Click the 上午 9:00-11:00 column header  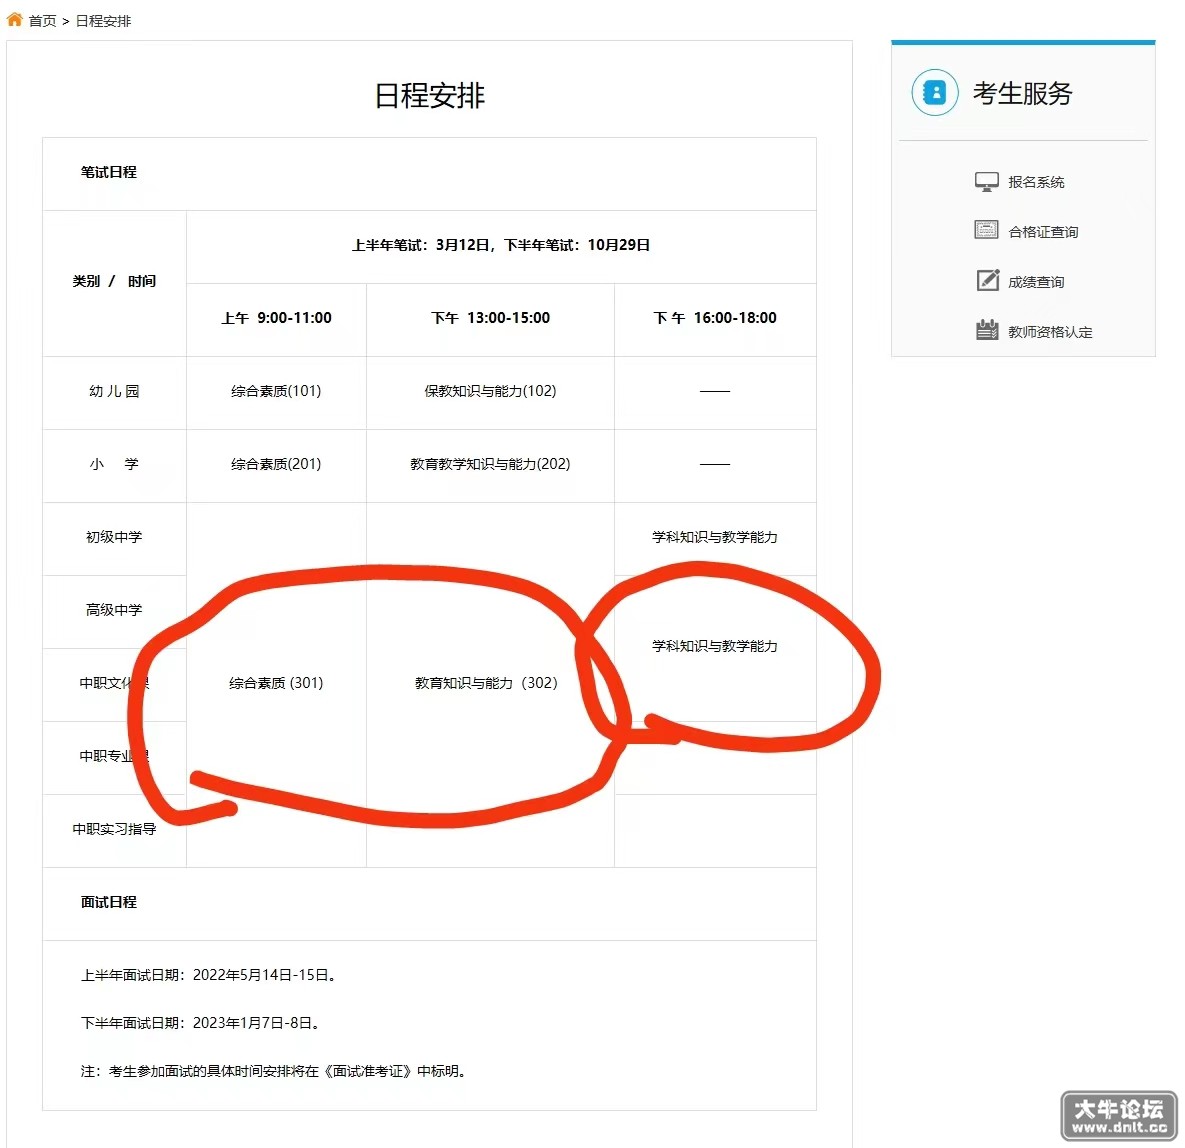click(276, 318)
